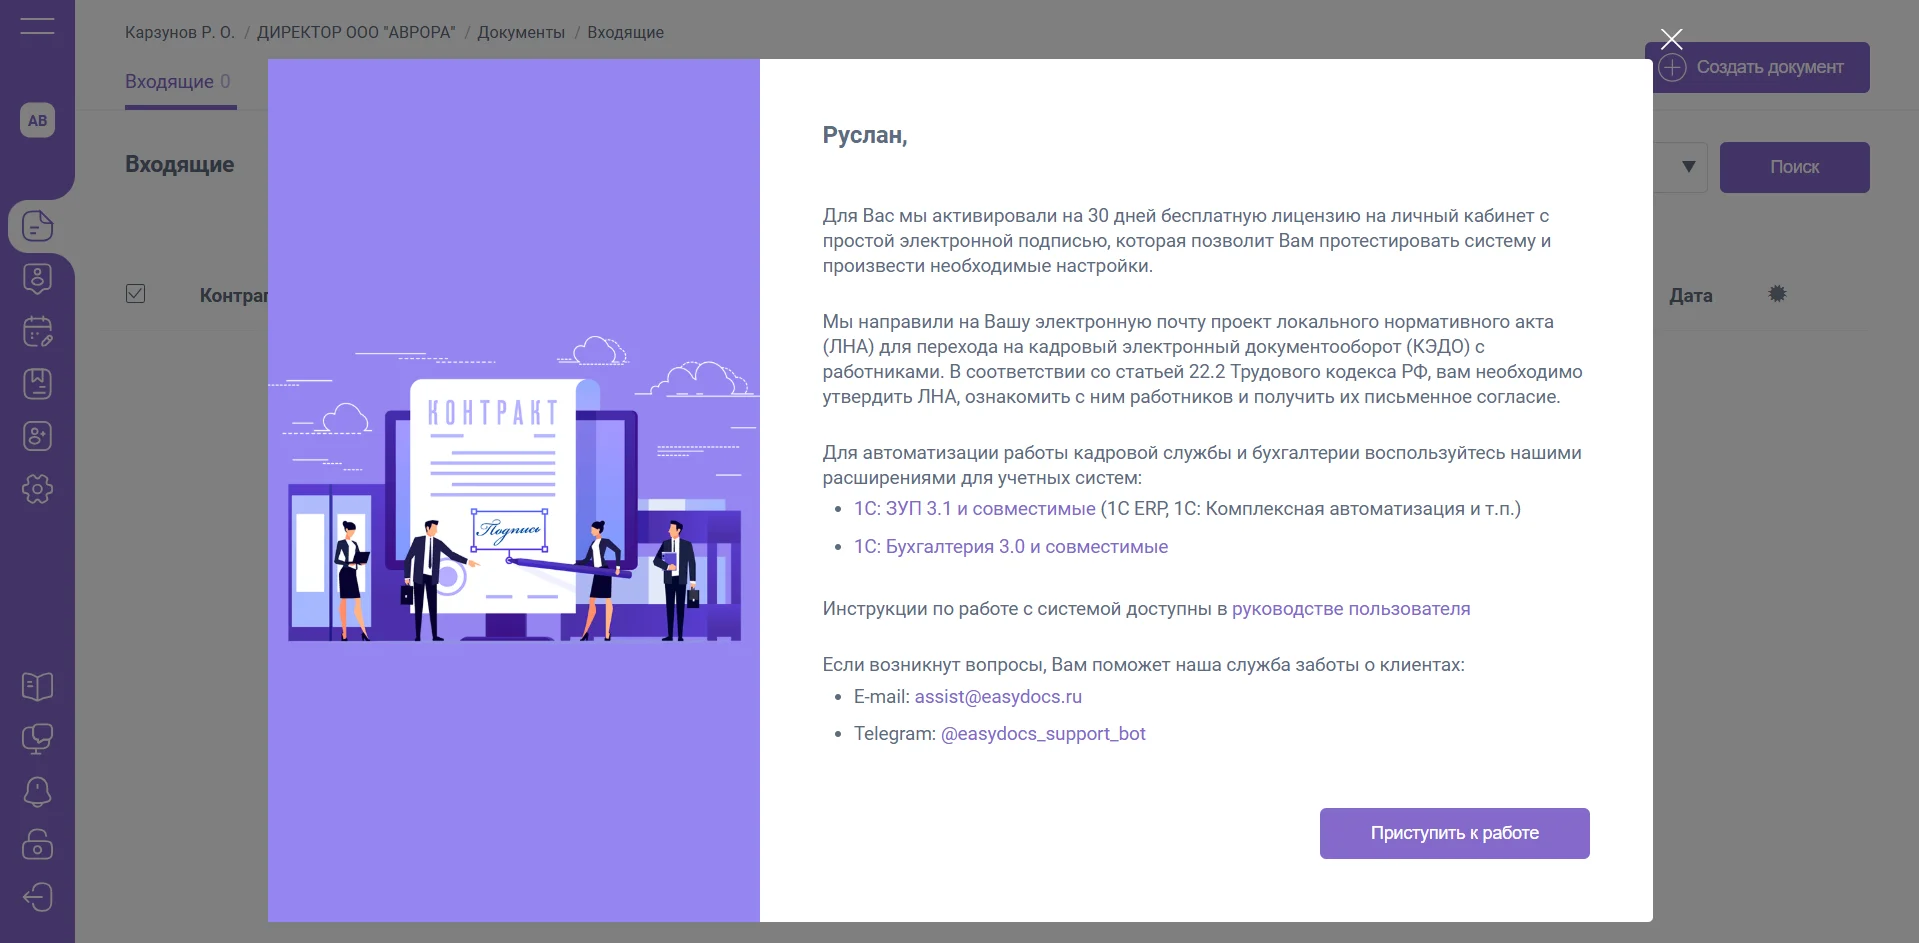The height and width of the screenshot is (943, 1919).
Task: Open the 1С: ЗУП 3.1 и совместимые link
Action: point(974,509)
